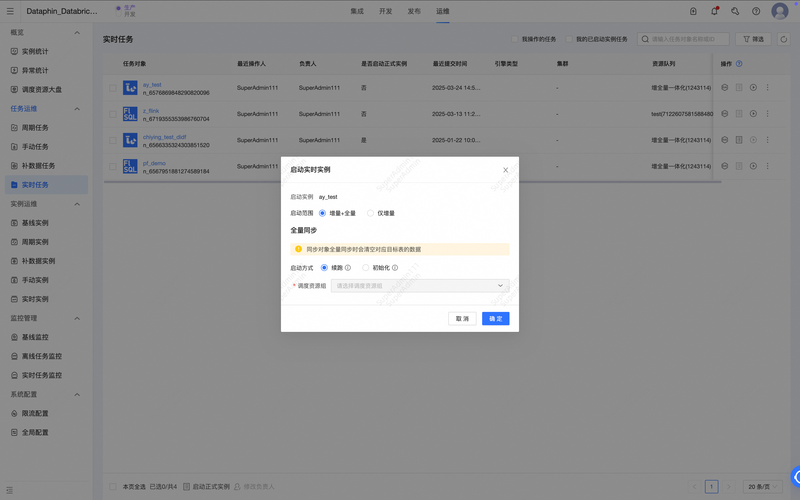
Task: Click the 启动正式实例 batch button
Action: (207, 487)
